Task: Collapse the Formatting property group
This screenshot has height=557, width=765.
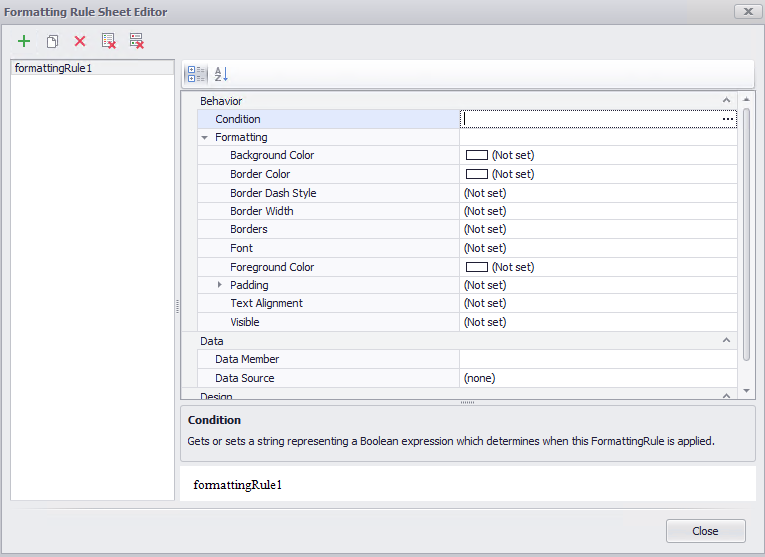Action: (x=205, y=138)
